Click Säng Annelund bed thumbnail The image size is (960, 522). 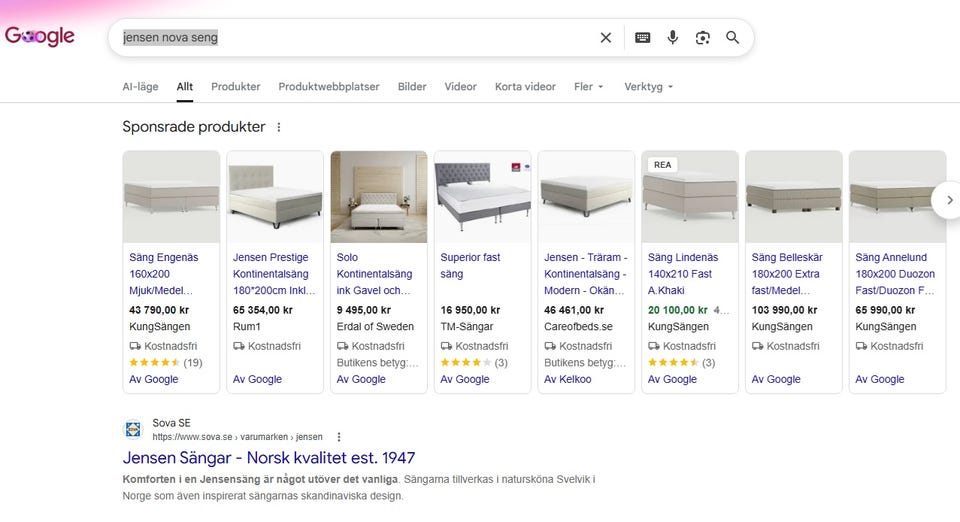tap(898, 196)
